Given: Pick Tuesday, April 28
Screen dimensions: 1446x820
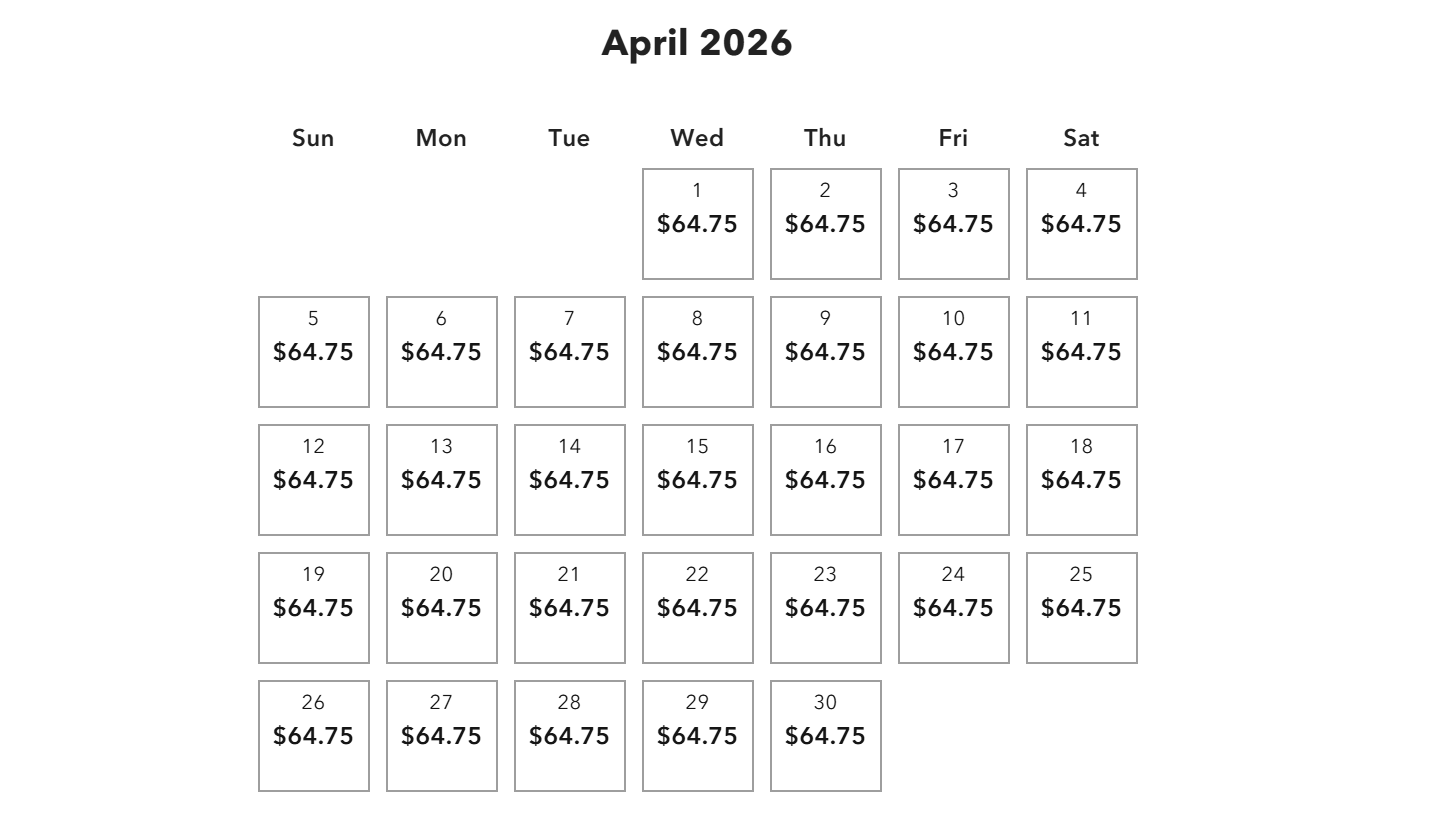Looking at the screenshot, I should (569, 736).
